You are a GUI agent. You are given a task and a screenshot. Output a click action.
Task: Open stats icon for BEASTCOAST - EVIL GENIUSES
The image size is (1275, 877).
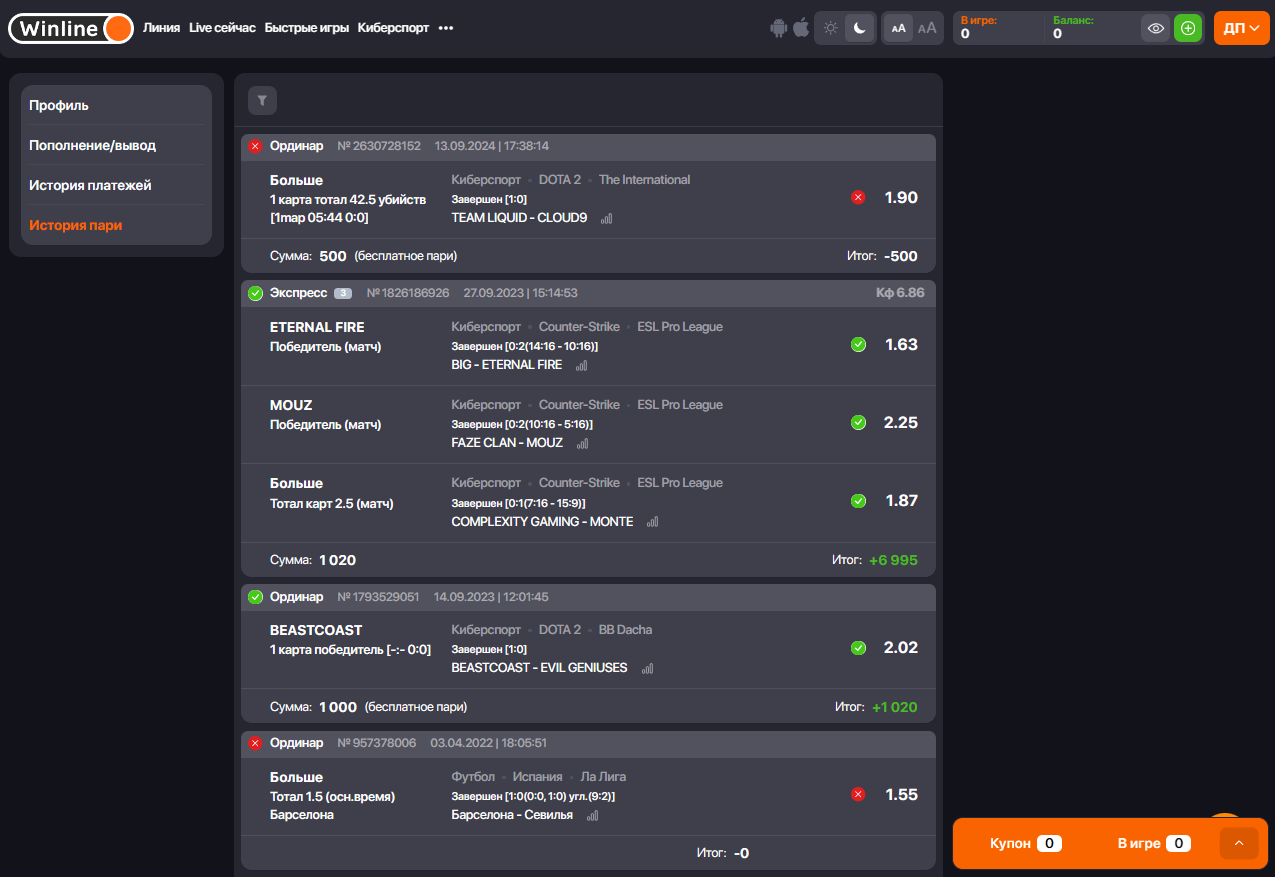(647, 669)
